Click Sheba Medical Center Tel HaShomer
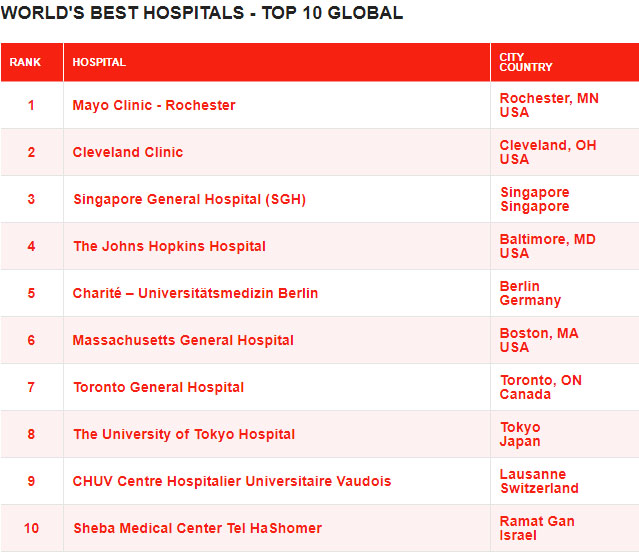The height and width of the screenshot is (557, 639). [197, 529]
